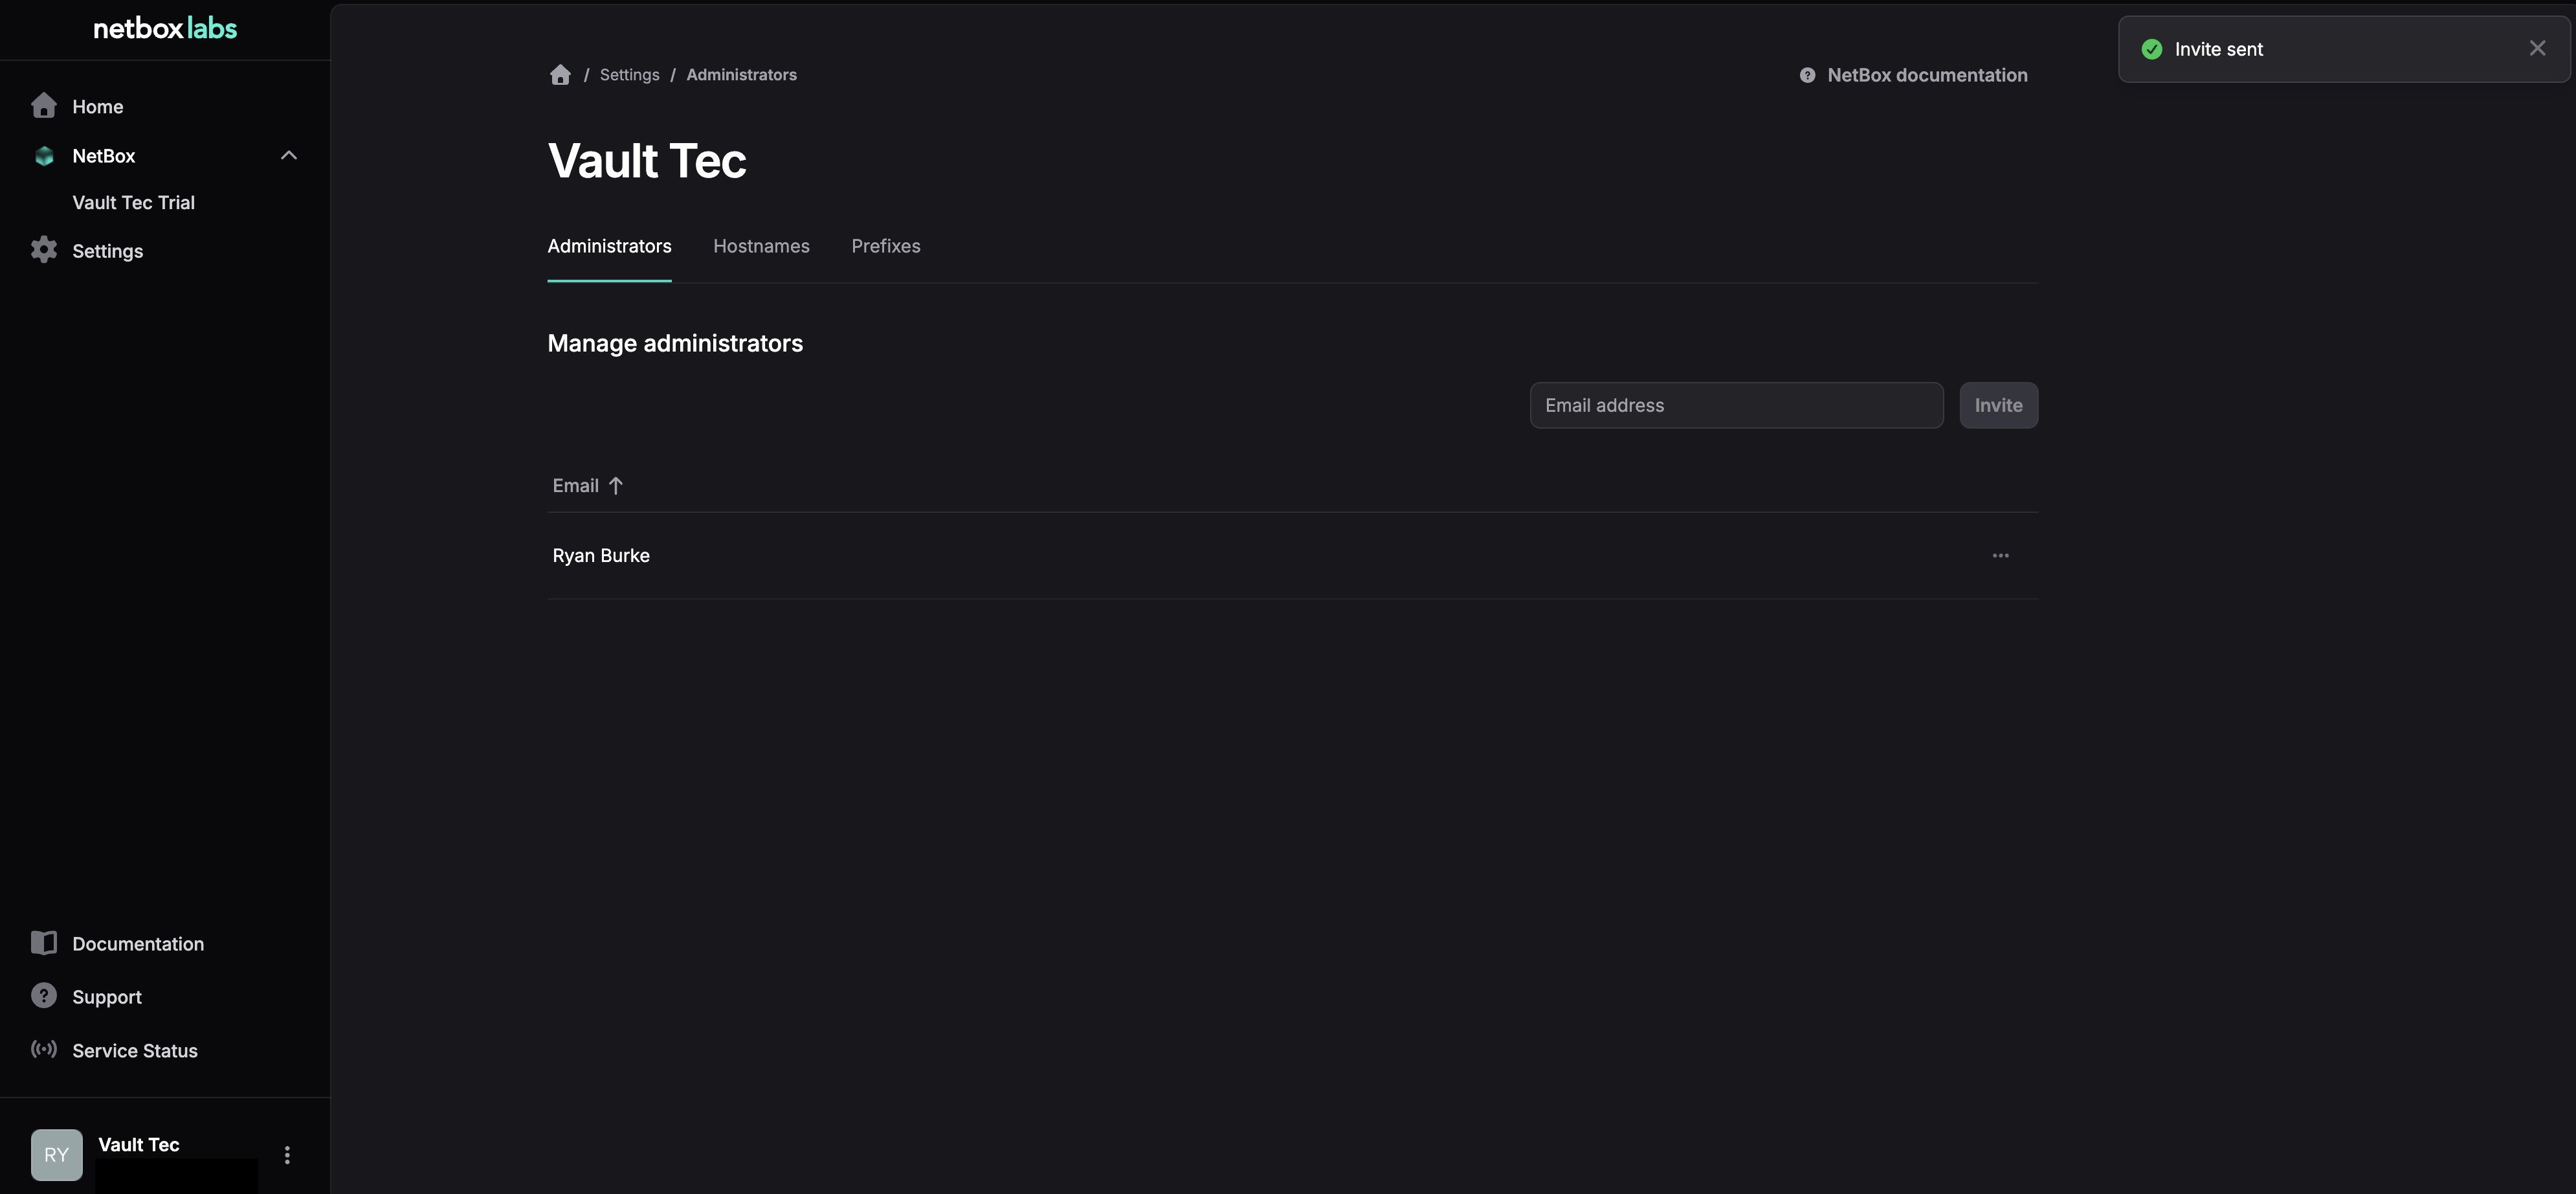Click the NetBox hexagon icon in sidebar
The width and height of the screenshot is (2576, 1194).
coord(44,156)
